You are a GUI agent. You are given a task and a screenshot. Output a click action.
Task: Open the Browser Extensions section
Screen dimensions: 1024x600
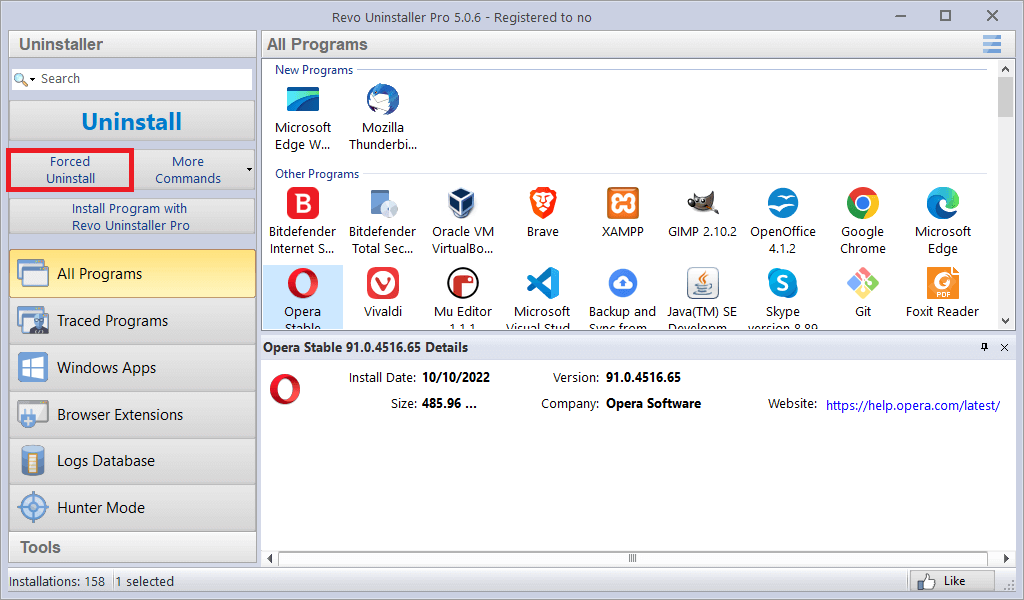click(x=131, y=414)
